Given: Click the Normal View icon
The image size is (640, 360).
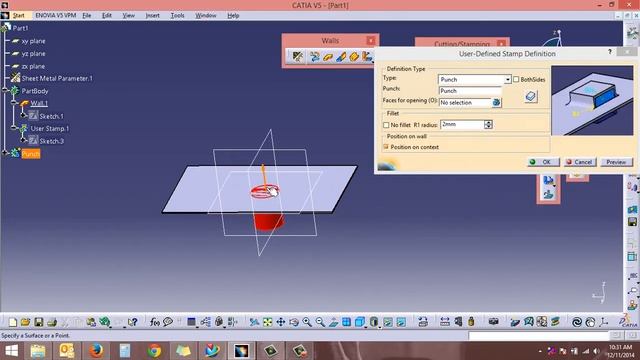Looking at the screenshot, I should click(333, 322).
